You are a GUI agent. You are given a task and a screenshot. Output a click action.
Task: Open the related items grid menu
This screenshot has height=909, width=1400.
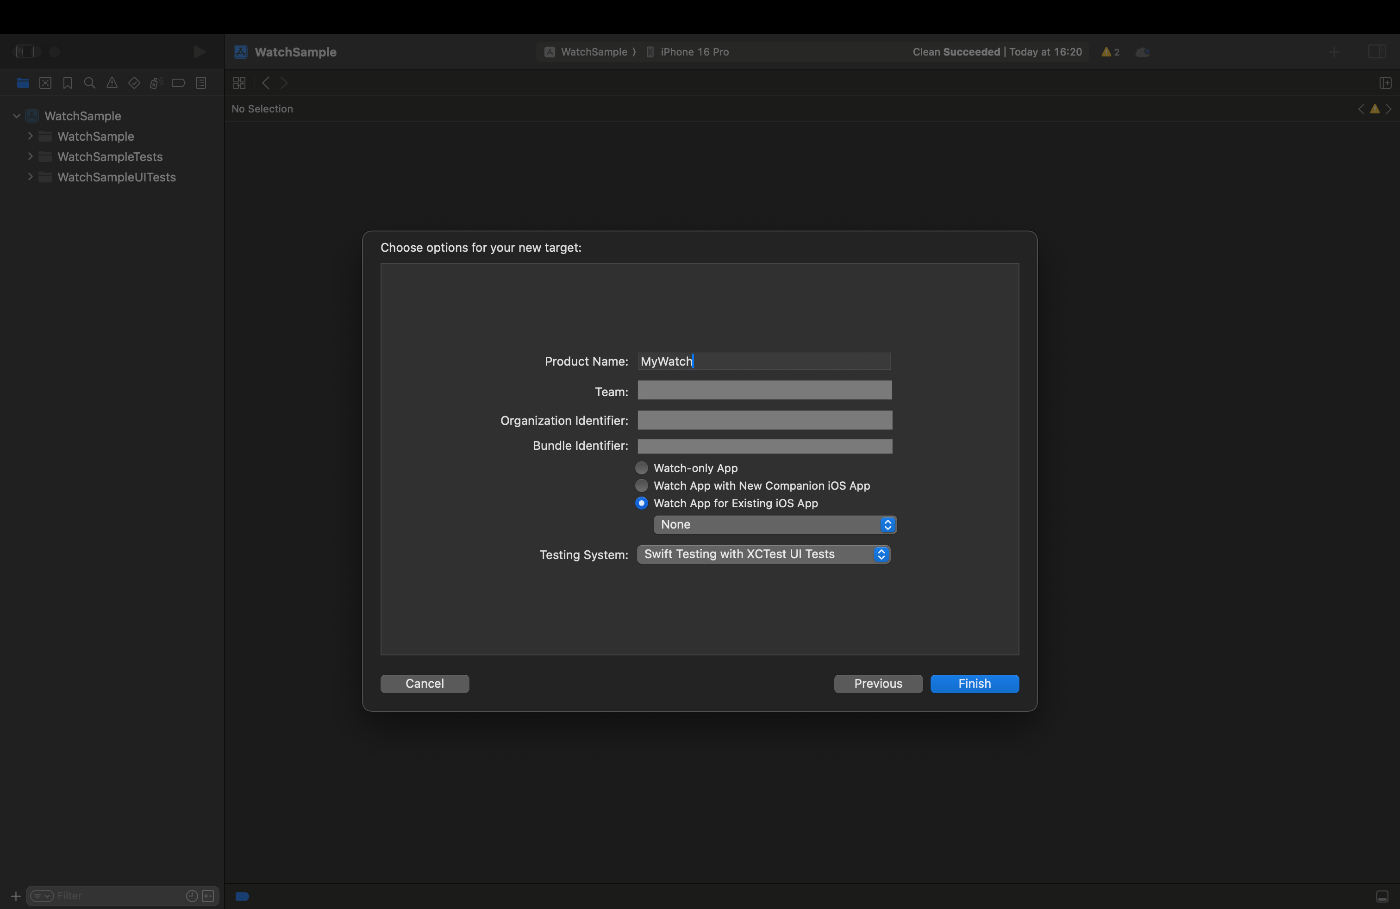239,83
